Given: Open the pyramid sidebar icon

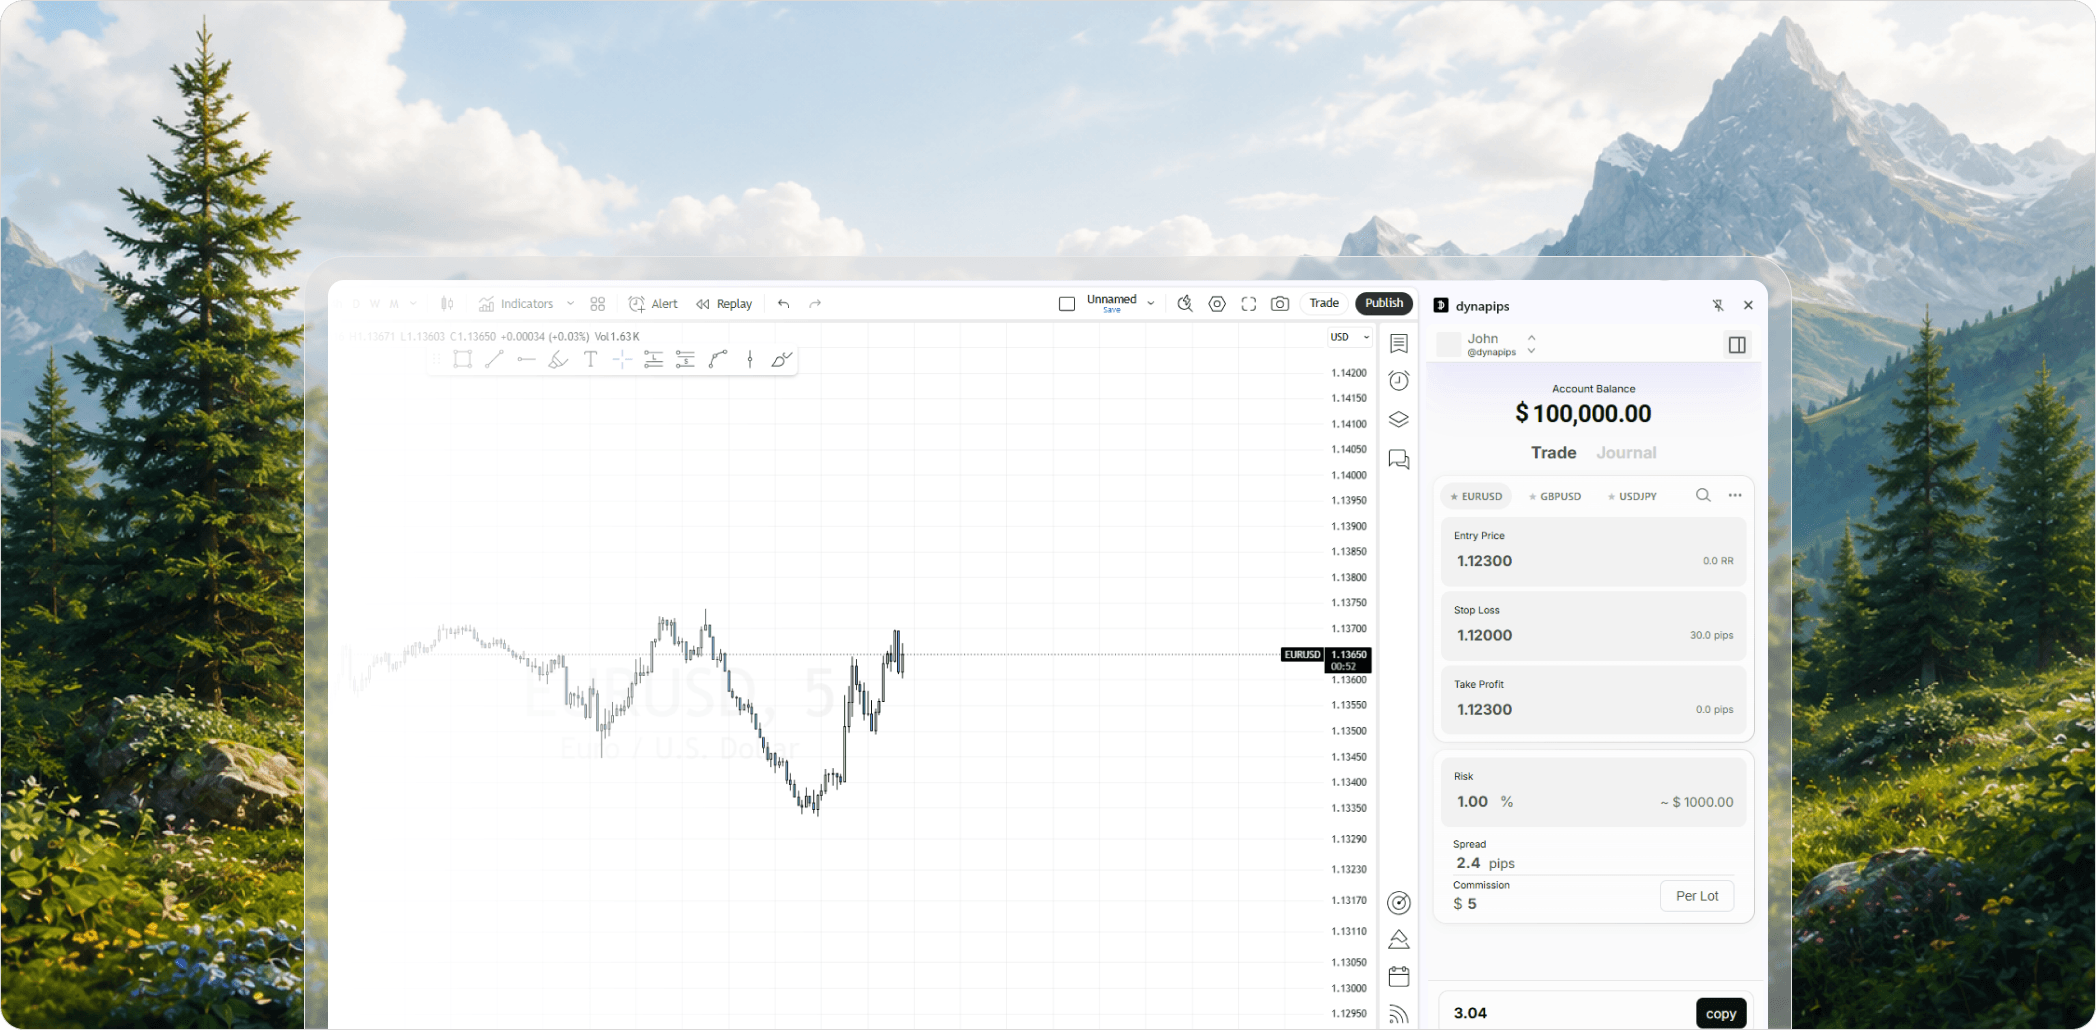Looking at the screenshot, I should click(1399, 940).
